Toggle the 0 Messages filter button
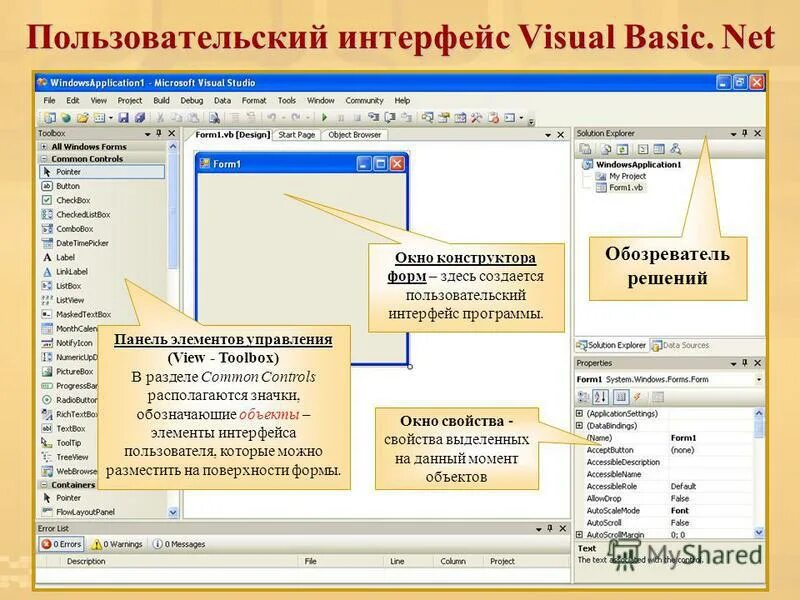This screenshot has width=800, height=600. click(x=179, y=544)
